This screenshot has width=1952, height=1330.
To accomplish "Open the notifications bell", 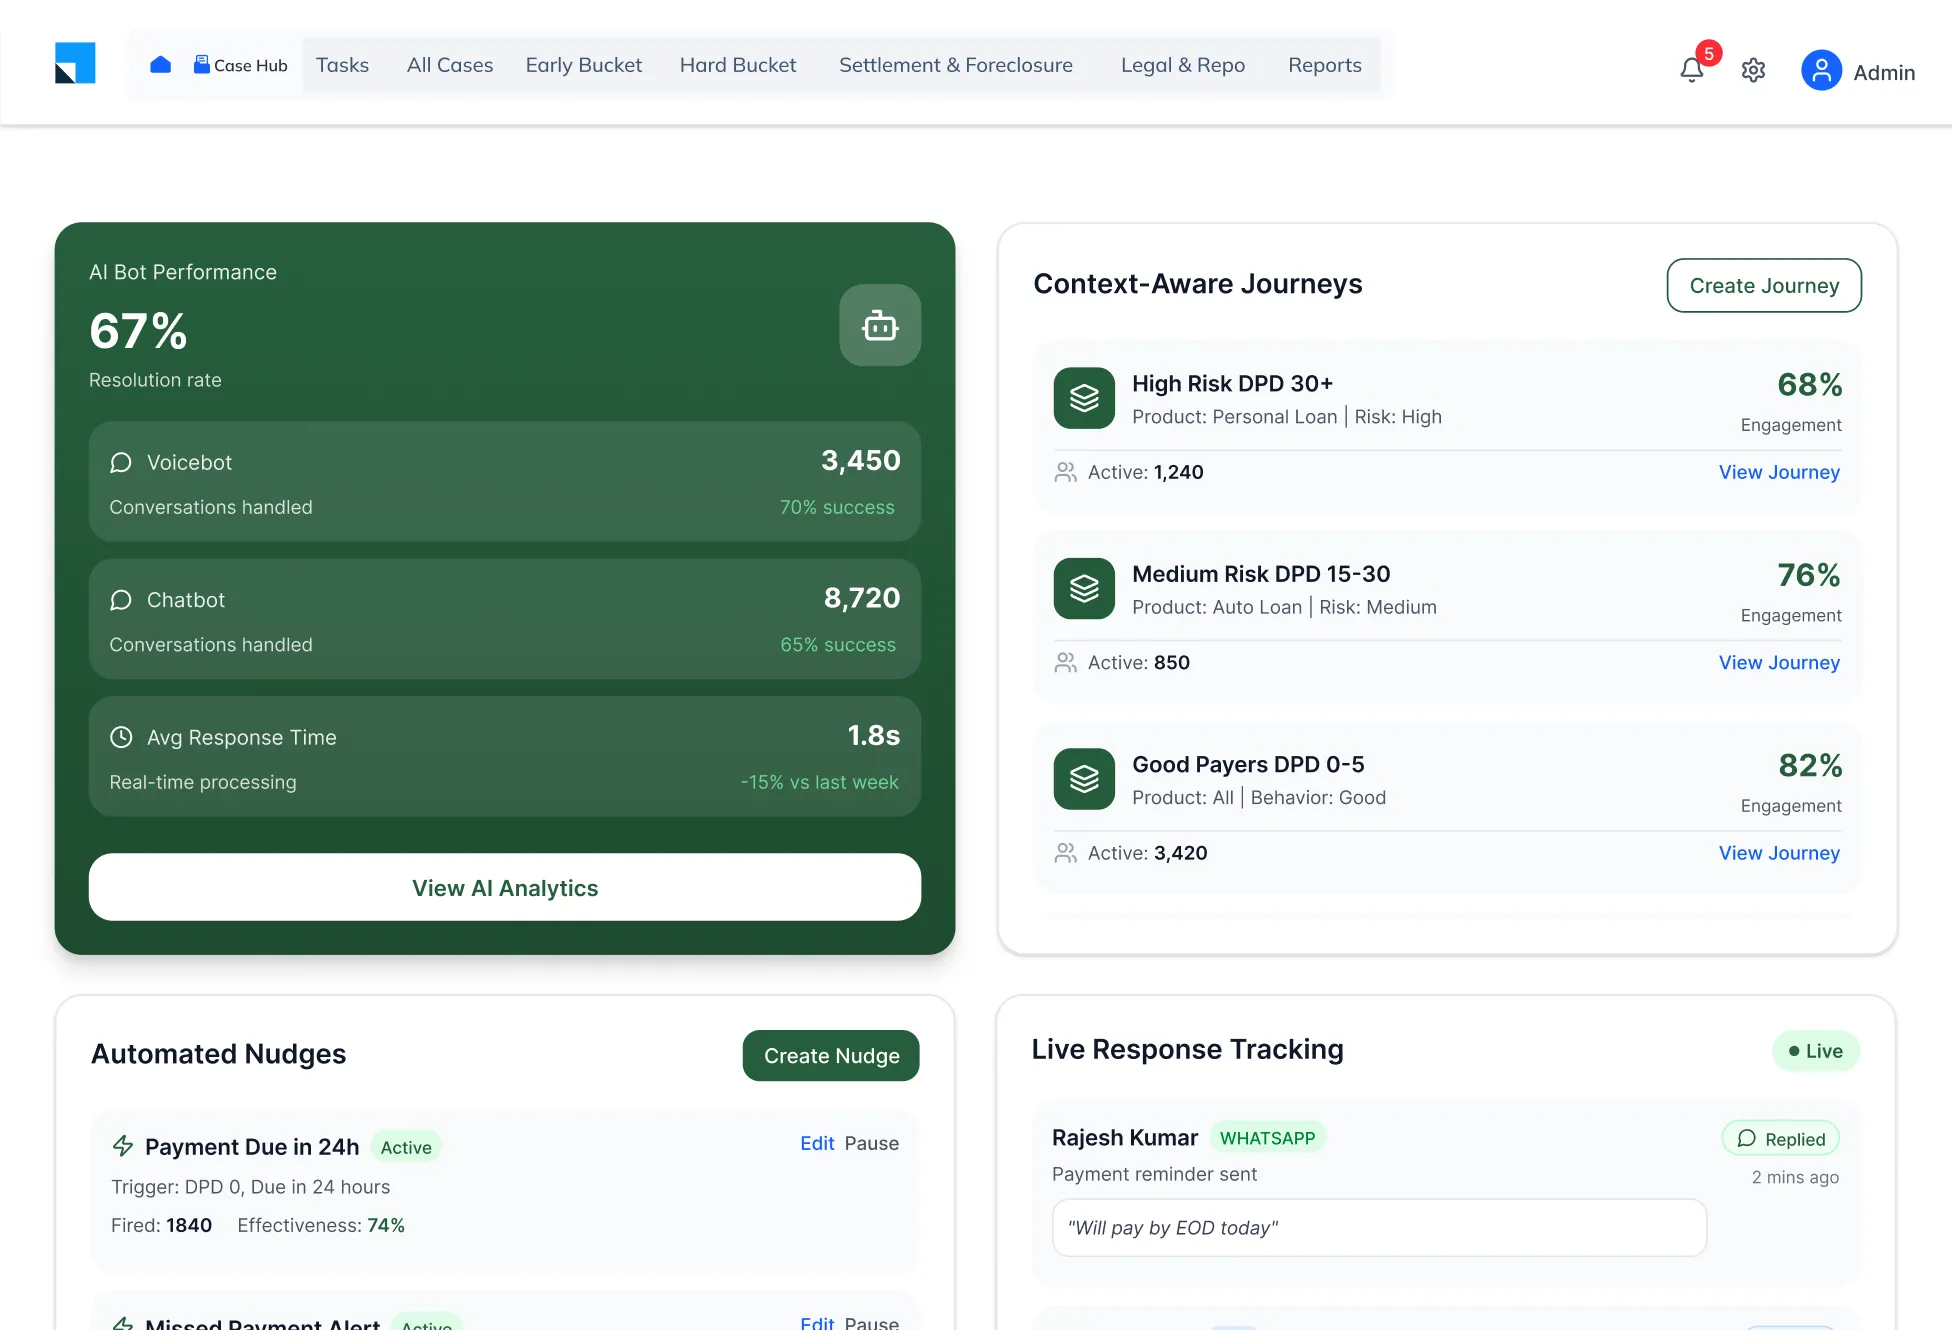I will pyautogui.click(x=1692, y=70).
